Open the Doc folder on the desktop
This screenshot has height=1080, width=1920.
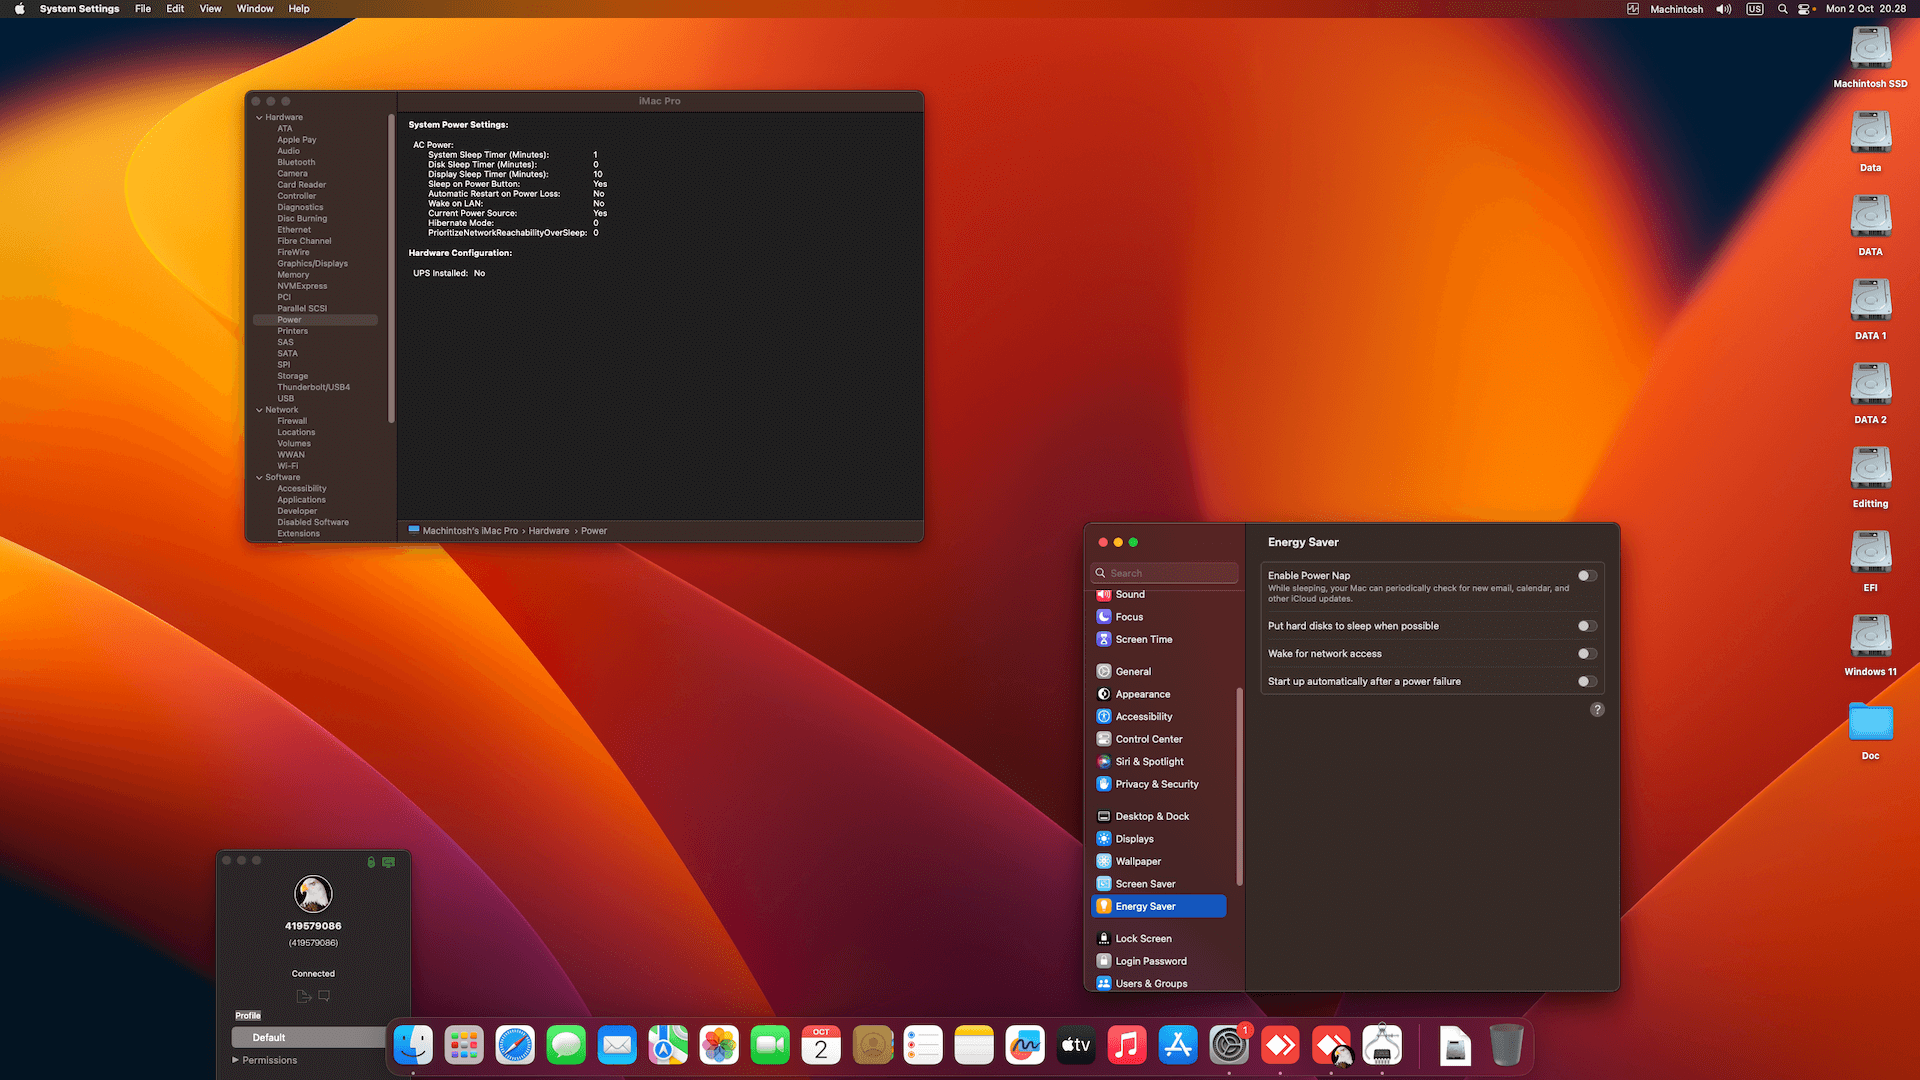(x=1869, y=723)
